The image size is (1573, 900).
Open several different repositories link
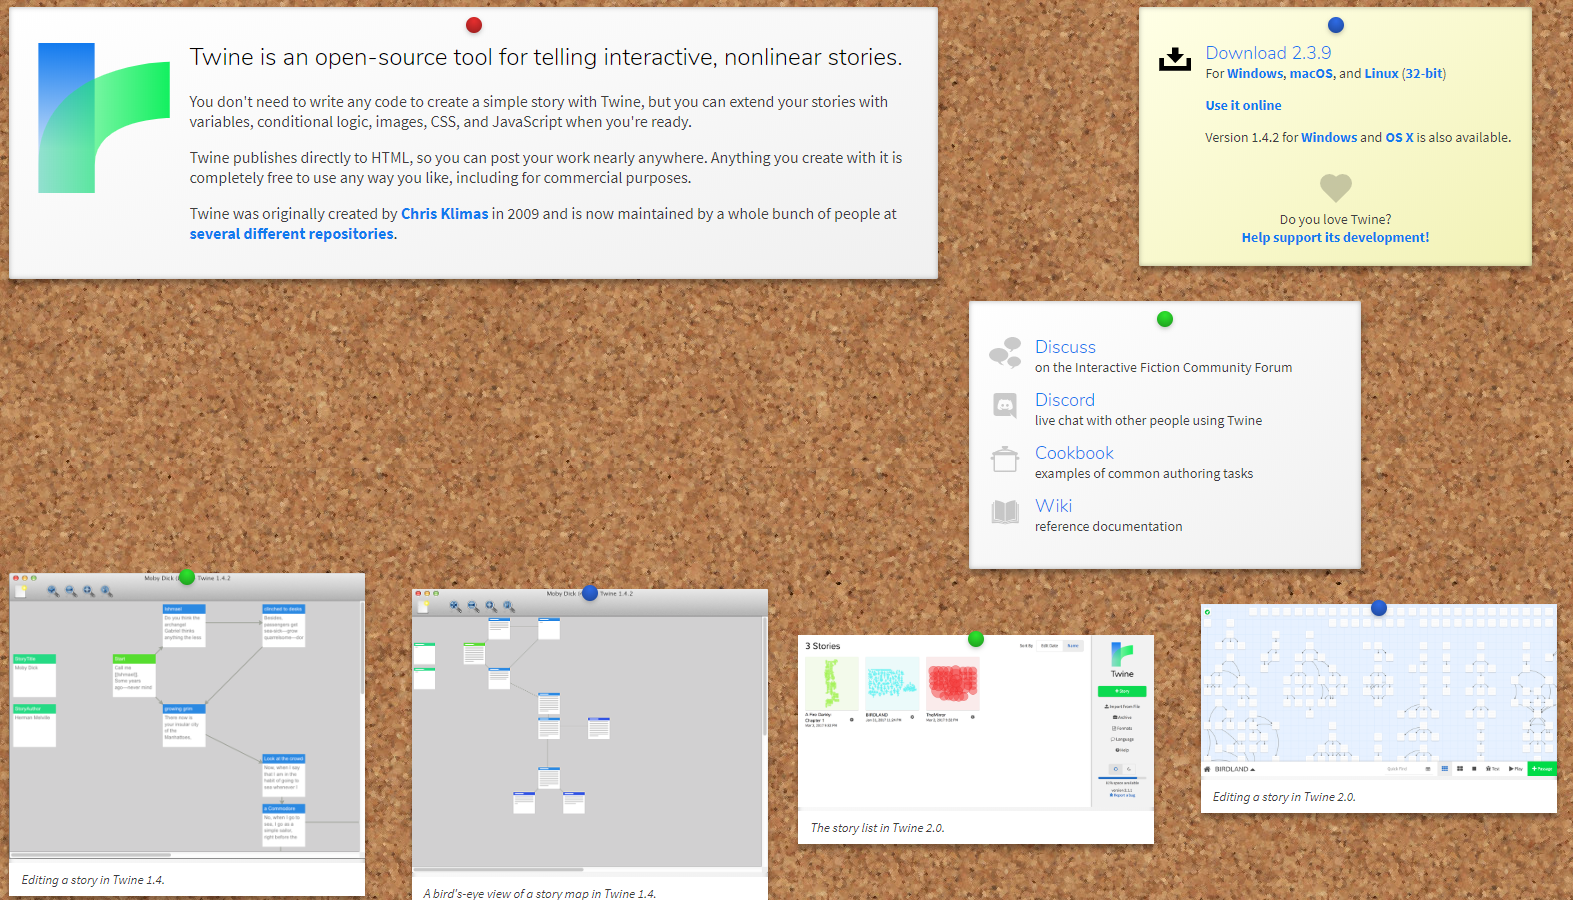[x=292, y=234]
